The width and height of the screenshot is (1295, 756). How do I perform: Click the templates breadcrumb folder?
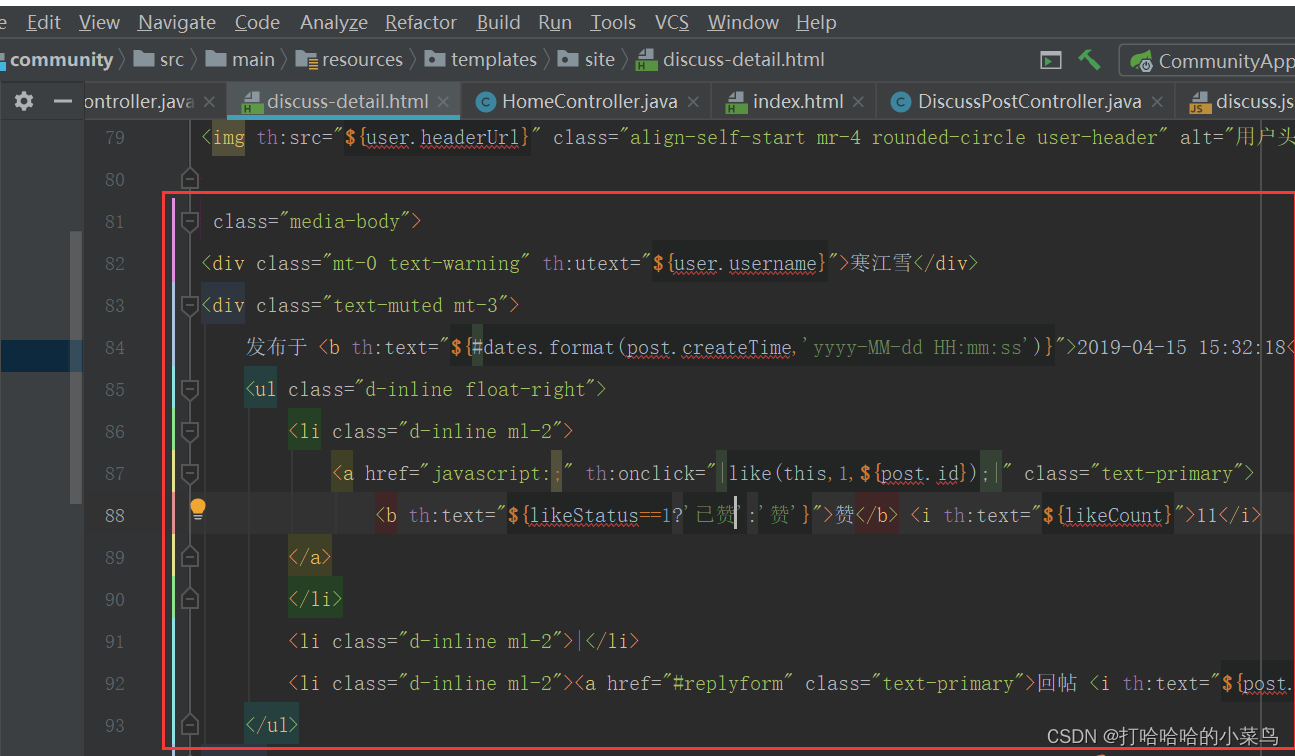(x=481, y=60)
